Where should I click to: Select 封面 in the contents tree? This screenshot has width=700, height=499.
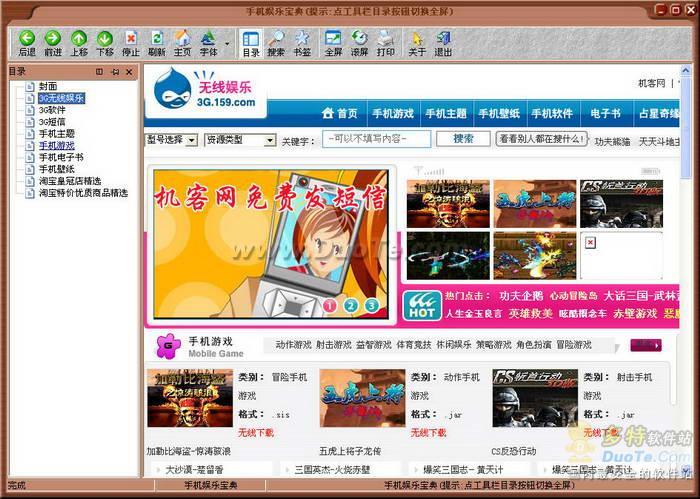pos(48,86)
